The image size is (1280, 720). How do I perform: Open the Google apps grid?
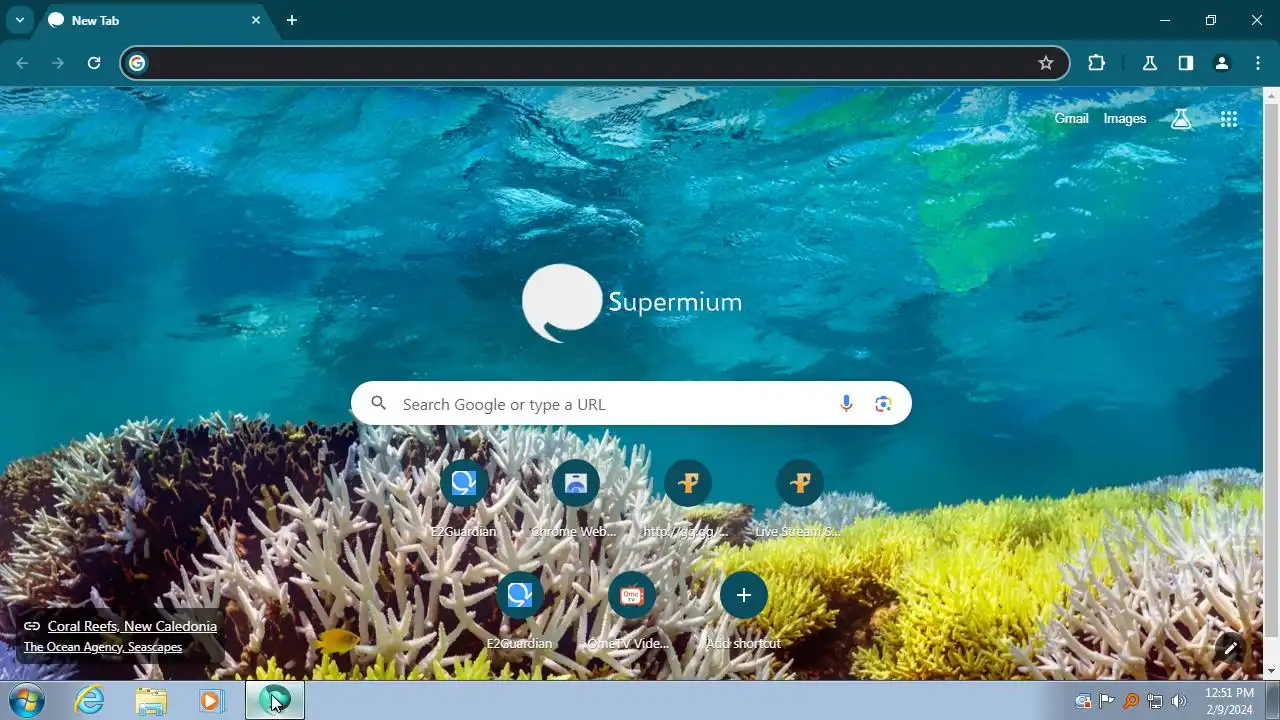click(x=1229, y=119)
